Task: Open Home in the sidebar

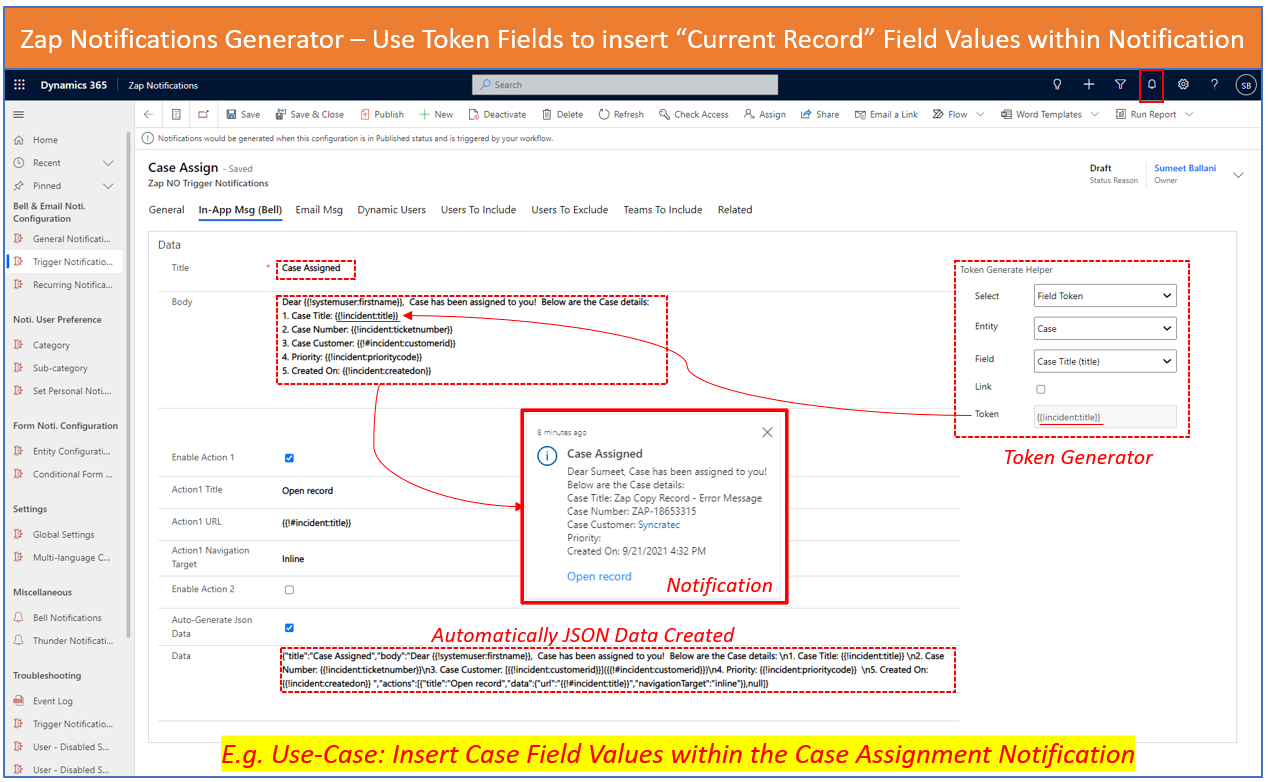Action: click(45, 140)
